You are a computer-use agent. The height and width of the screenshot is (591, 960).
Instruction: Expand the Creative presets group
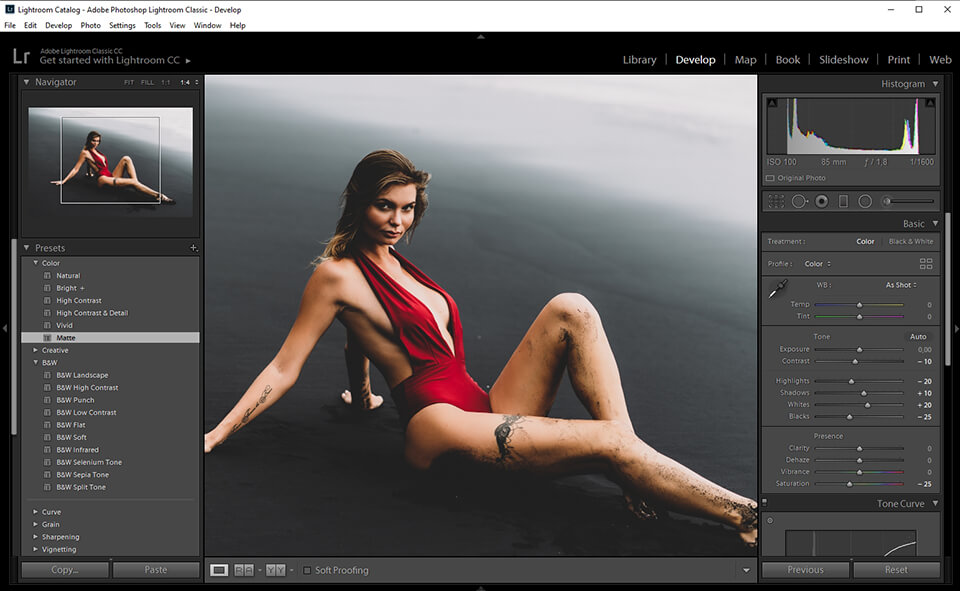point(36,350)
